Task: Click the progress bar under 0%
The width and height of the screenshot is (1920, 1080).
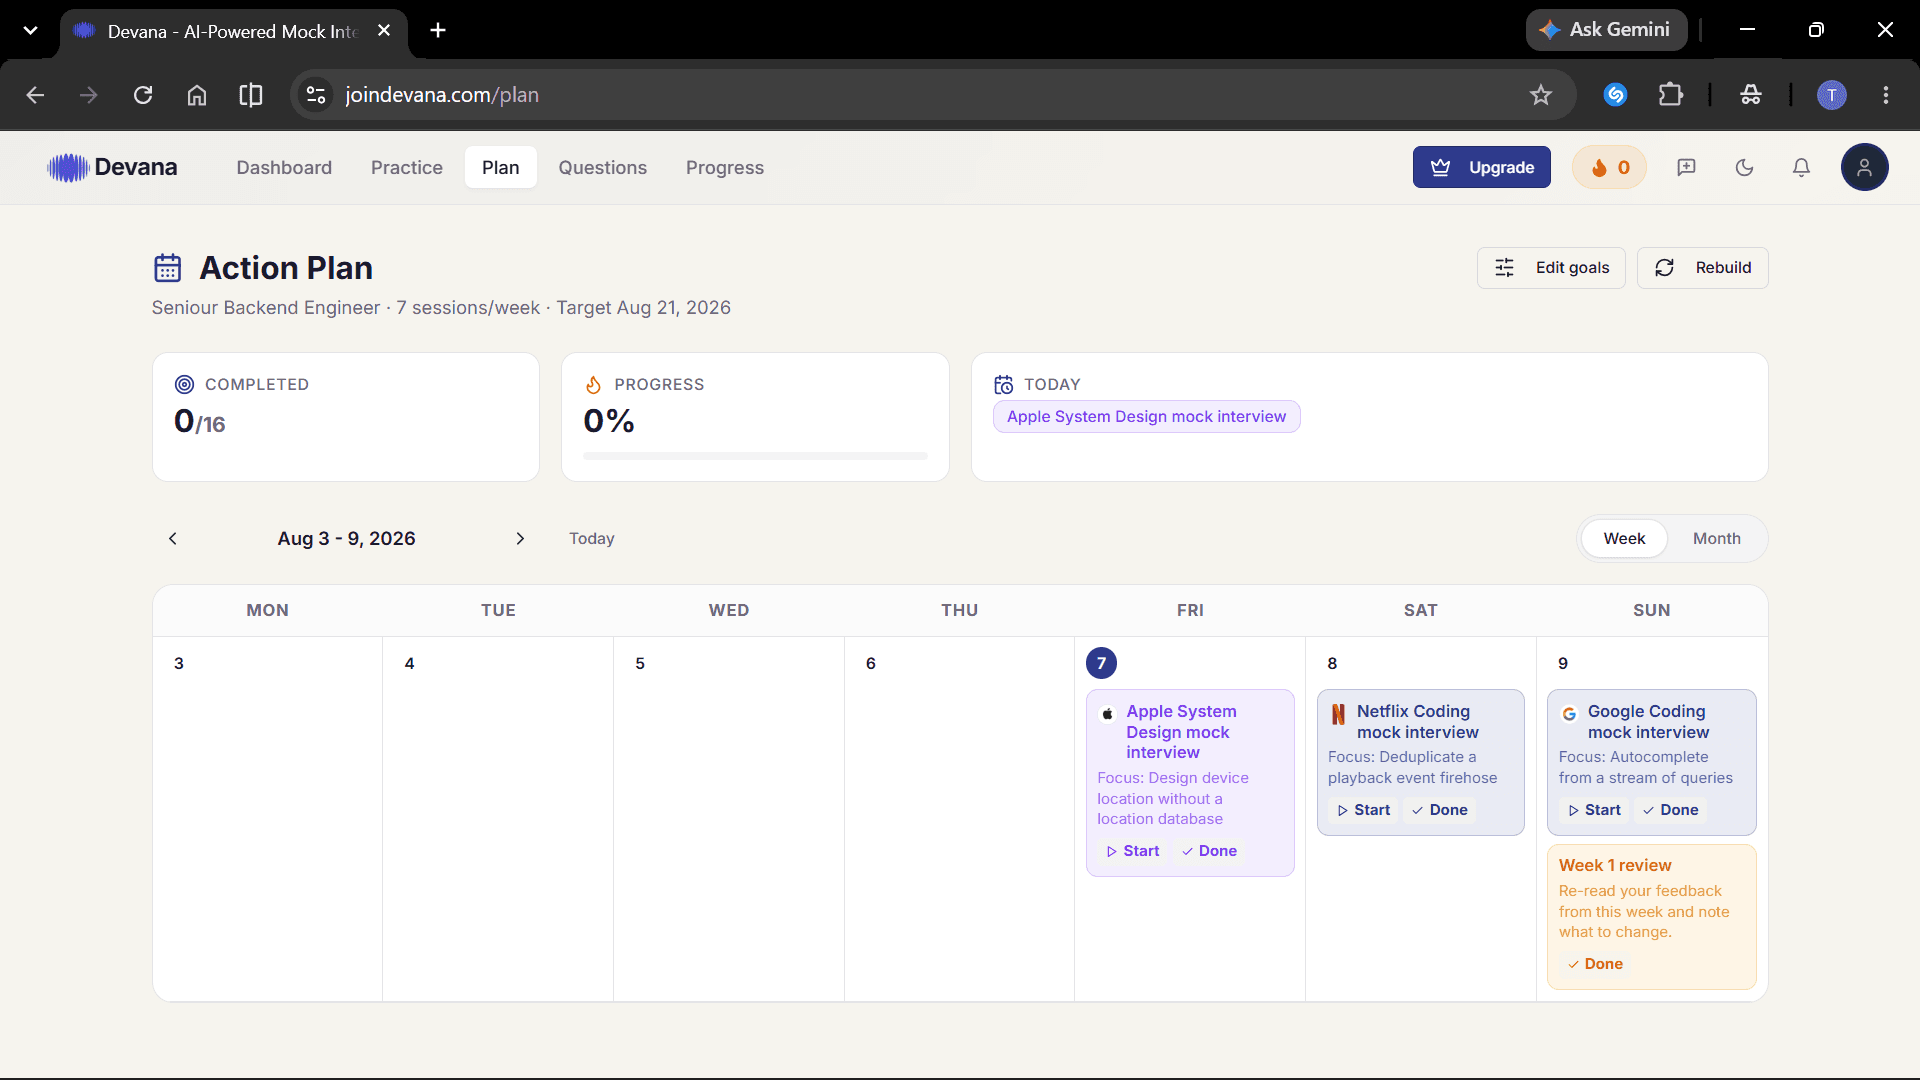Action: click(755, 456)
